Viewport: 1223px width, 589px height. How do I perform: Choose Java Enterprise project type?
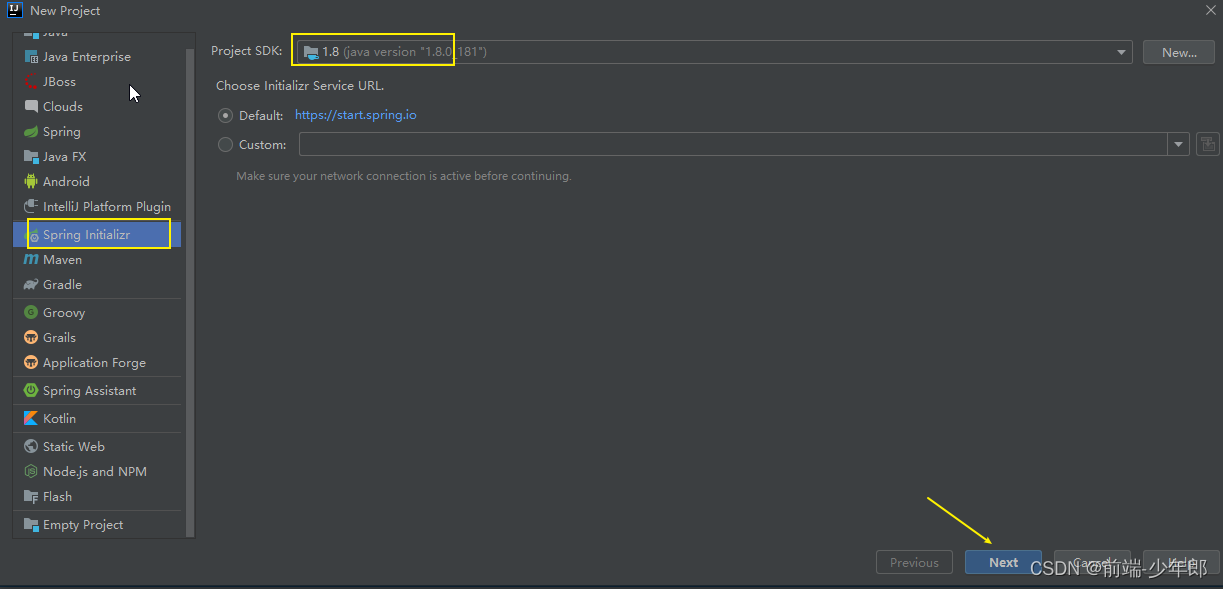[x=98, y=57]
